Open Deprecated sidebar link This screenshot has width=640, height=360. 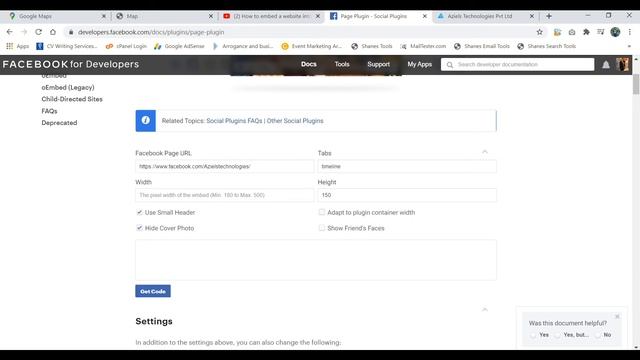pos(59,123)
